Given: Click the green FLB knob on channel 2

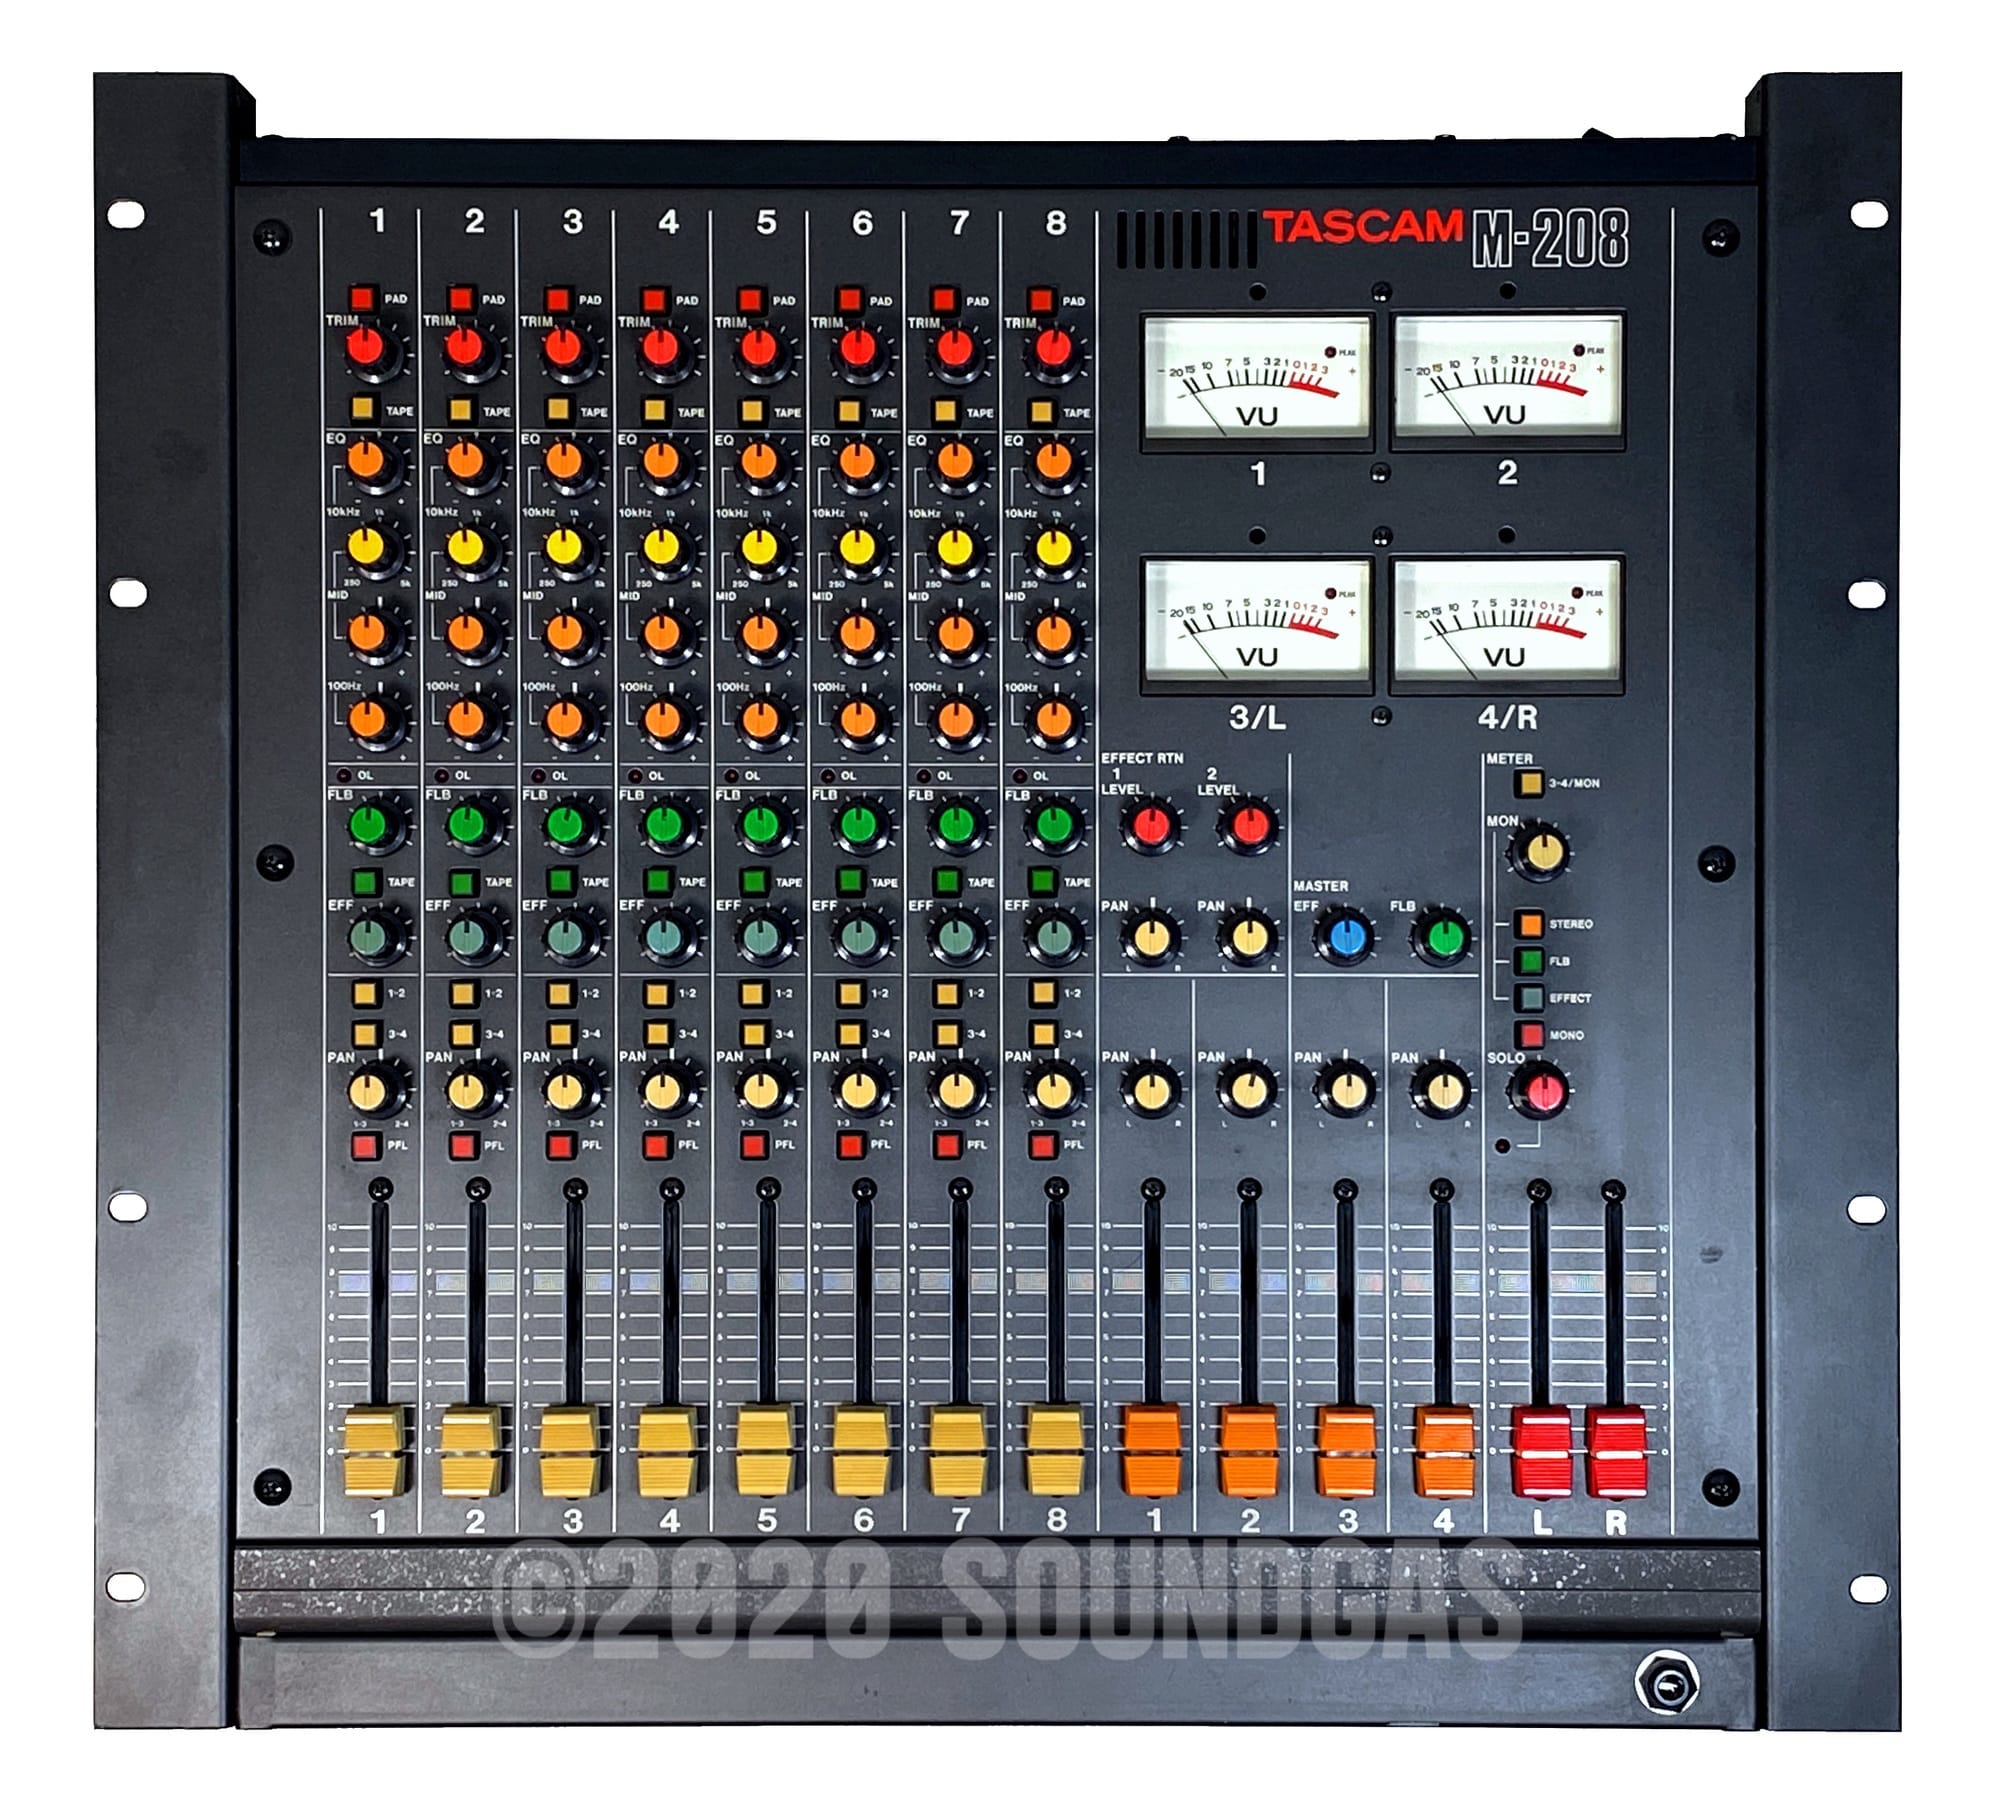Looking at the screenshot, I should [x=467, y=824].
